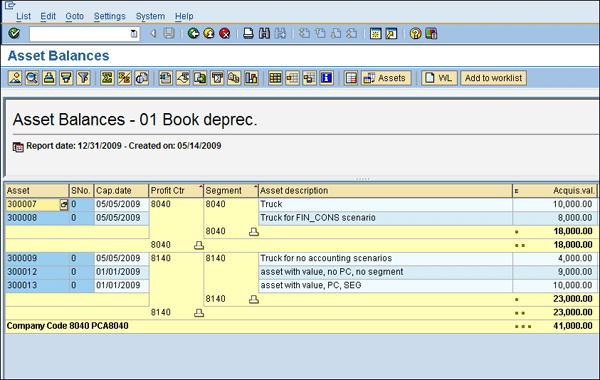Click the 'Company Code 8040 PCA8040' row
The width and height of the screenshot is (600, 380).
click(x=301, y=326)
